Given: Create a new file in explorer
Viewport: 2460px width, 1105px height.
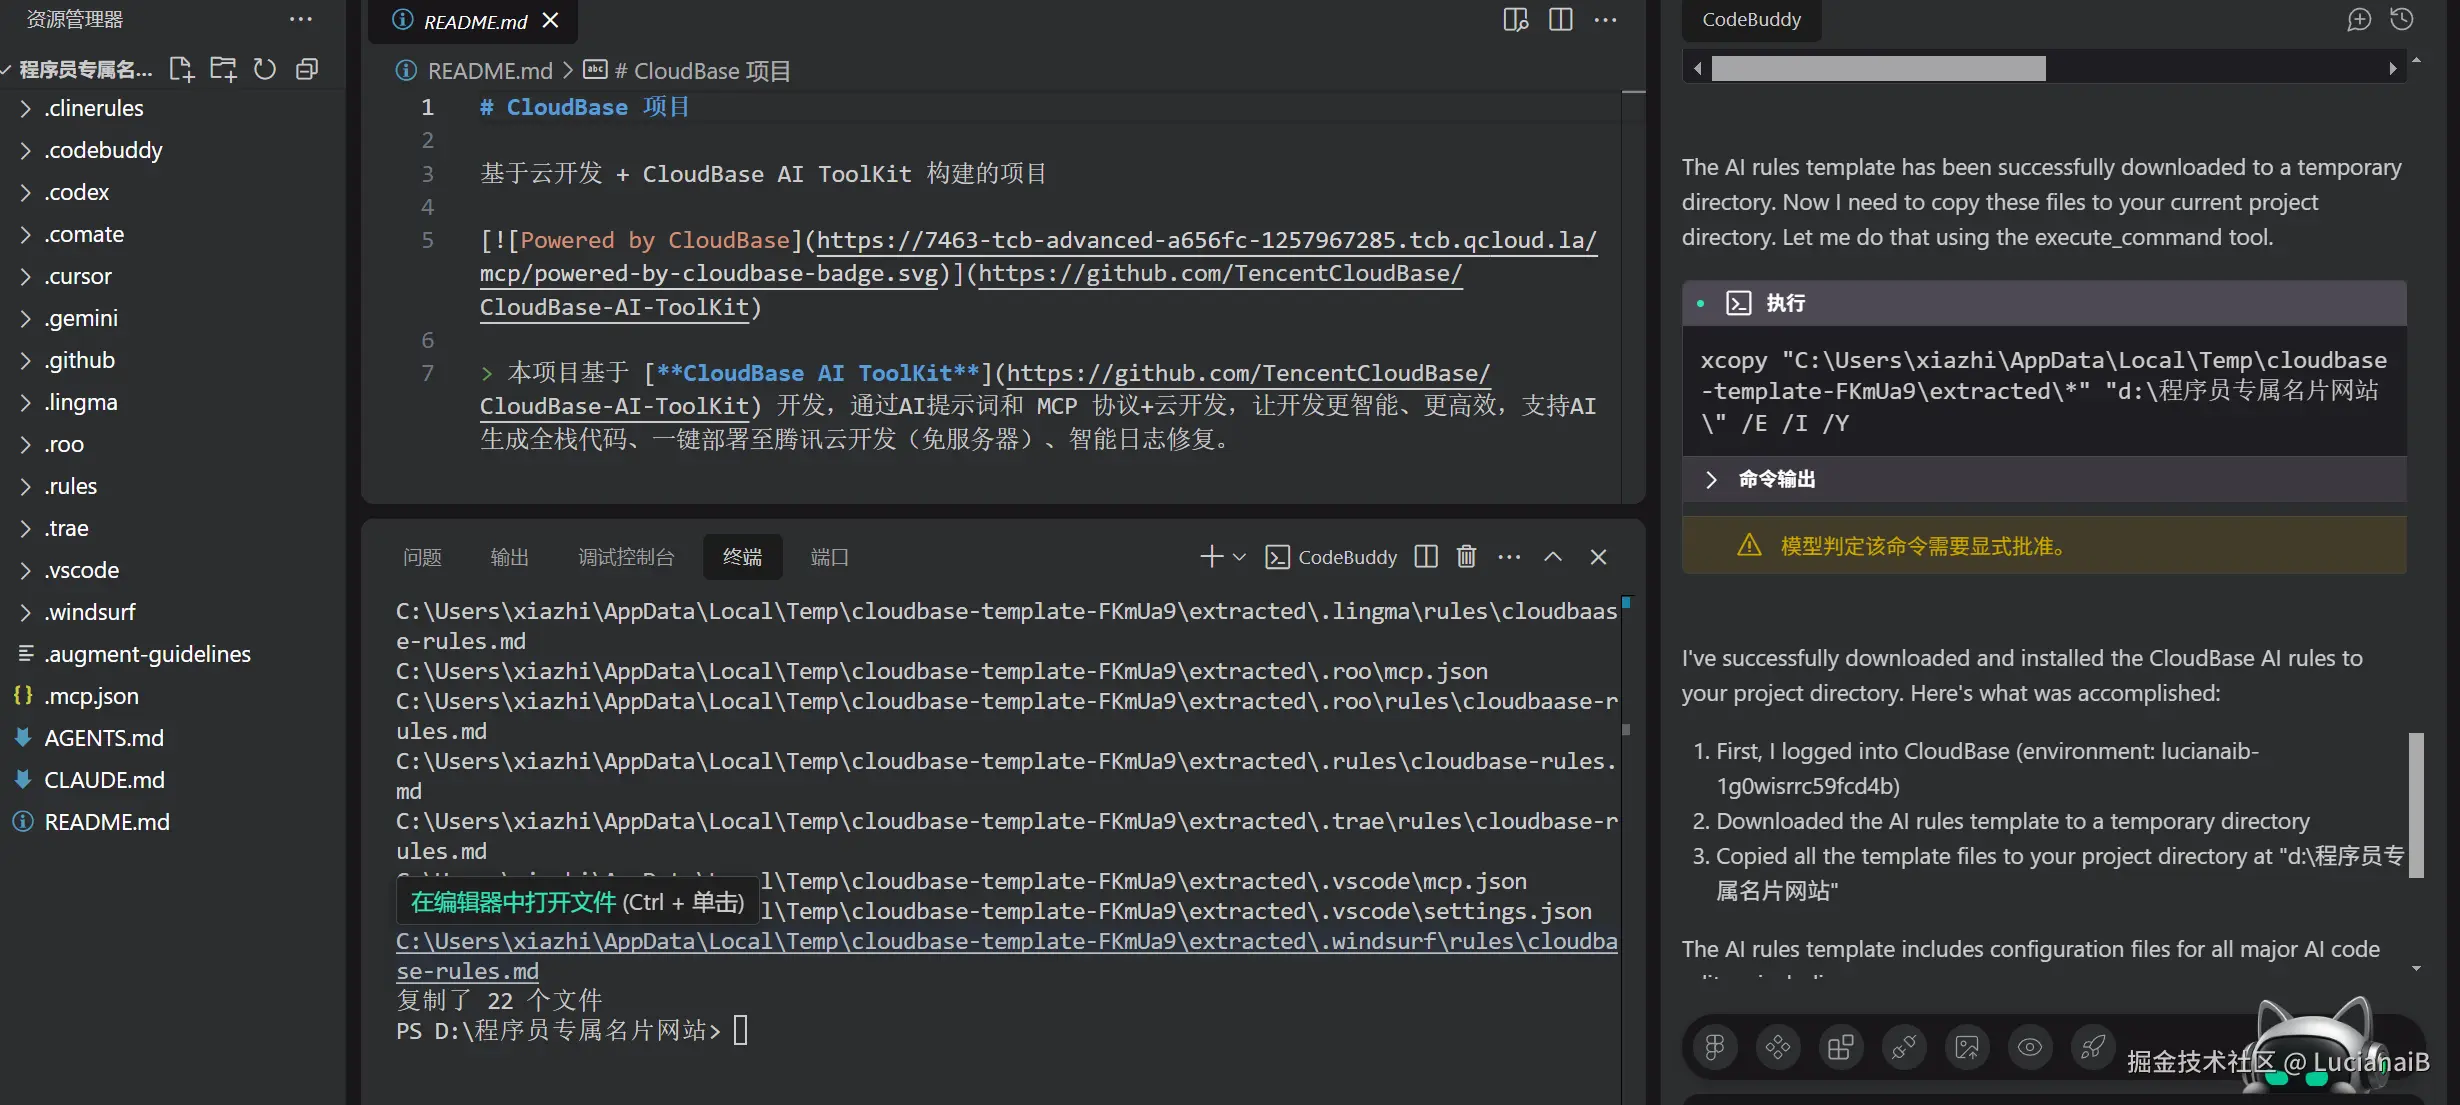Looking at the screenshot, I should click(x=181, y=69).
